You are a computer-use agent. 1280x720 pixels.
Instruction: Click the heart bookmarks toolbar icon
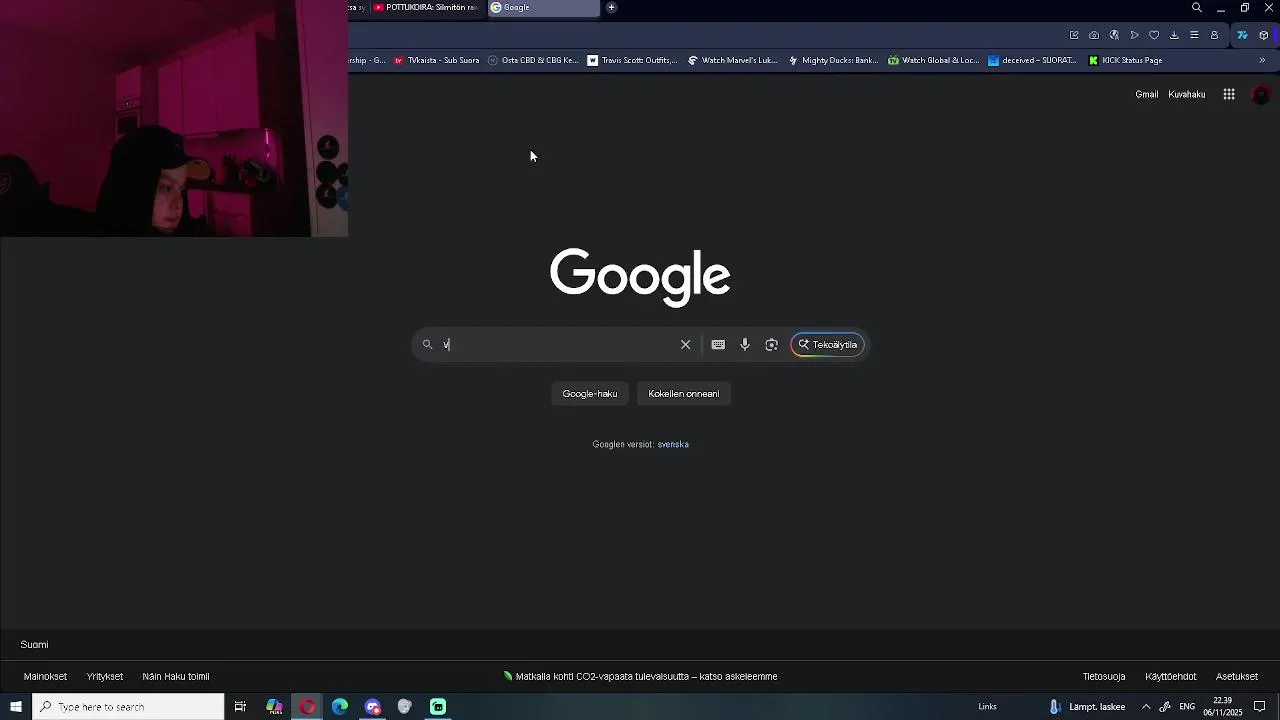point(1154,35)
